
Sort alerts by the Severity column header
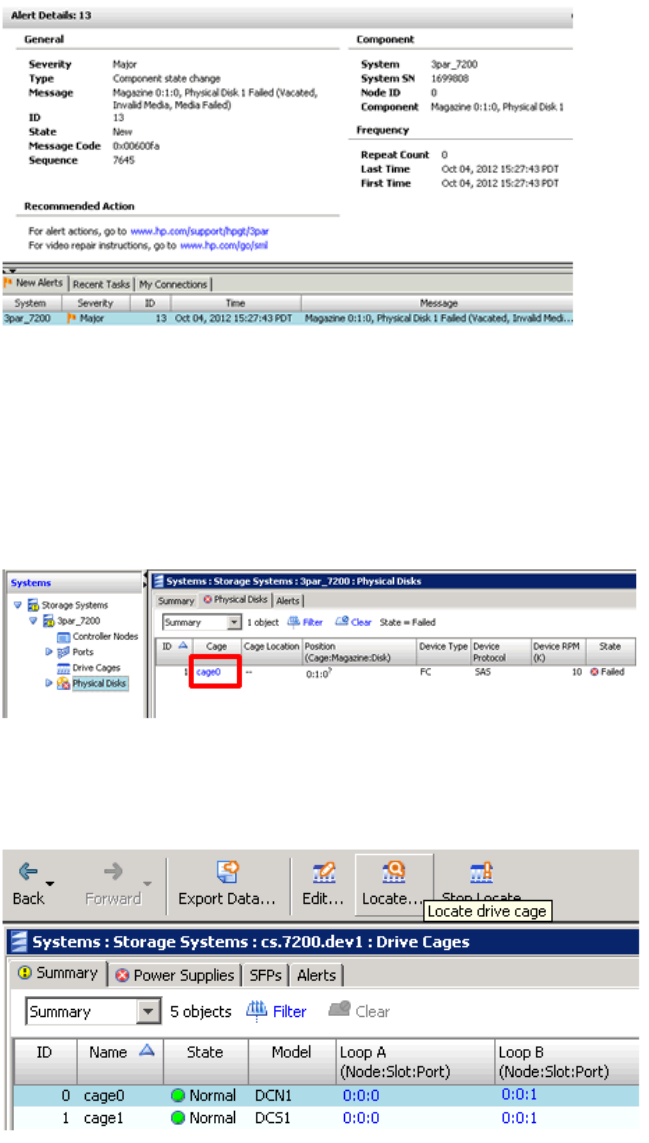(x=95, y=303)
